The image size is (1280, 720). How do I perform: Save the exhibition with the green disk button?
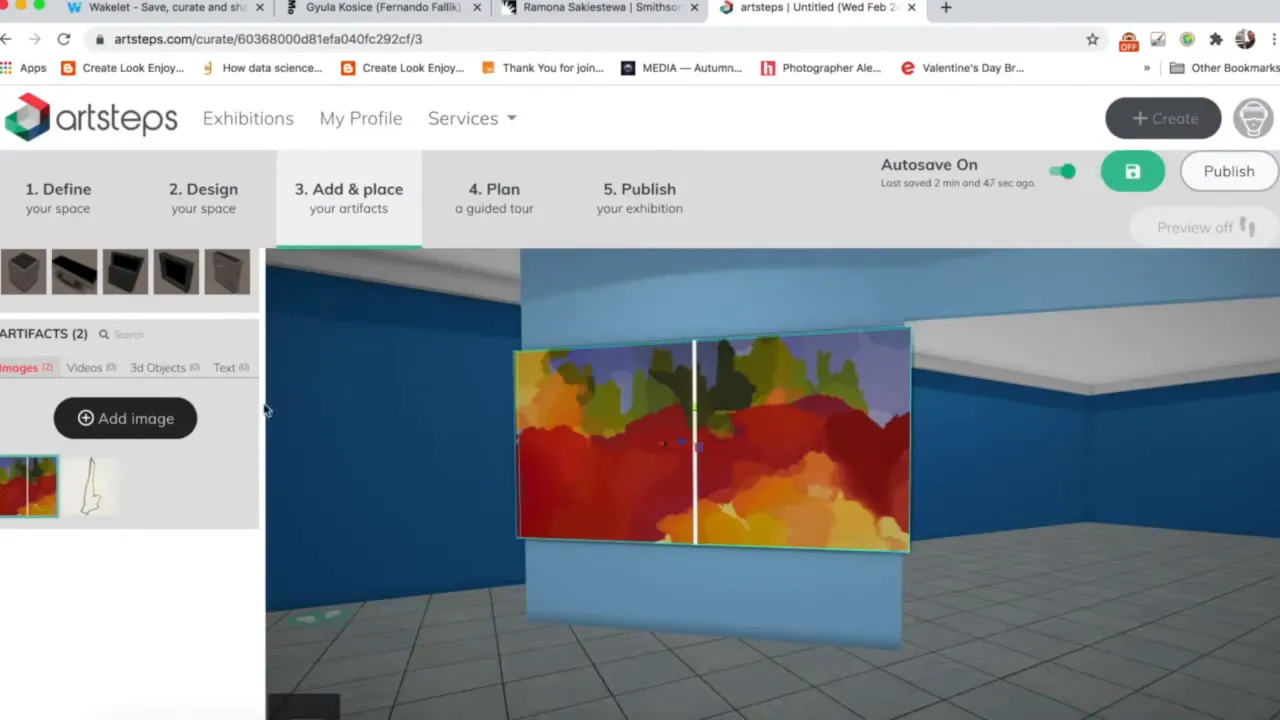pyautogui.click(x=1132, y=172)
